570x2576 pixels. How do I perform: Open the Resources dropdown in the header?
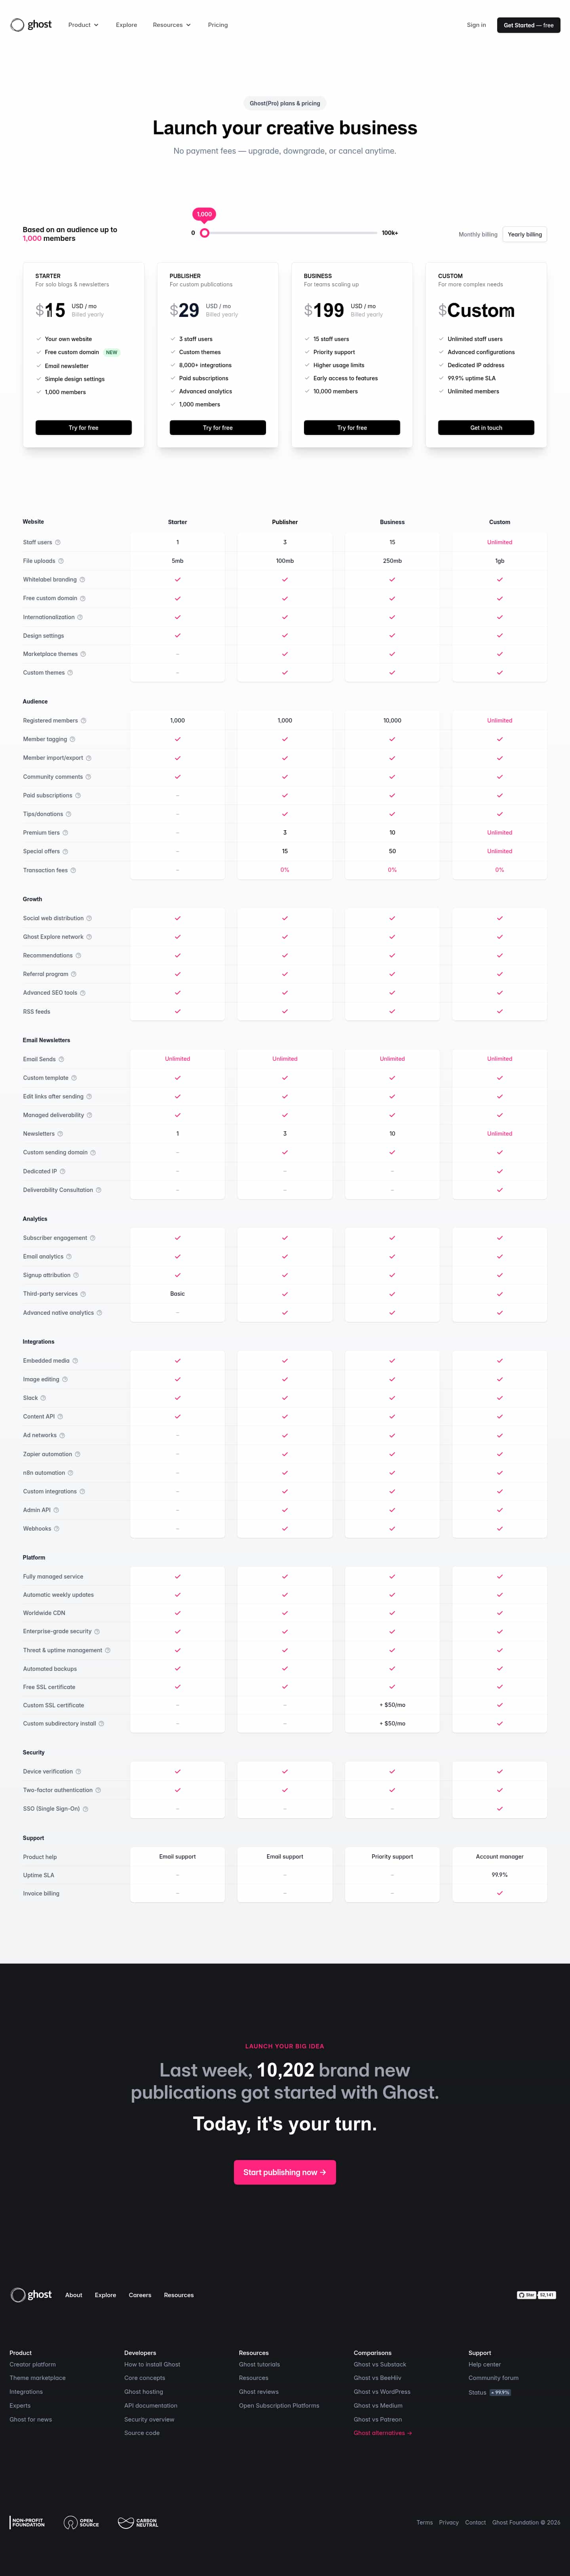pos(171,25)
